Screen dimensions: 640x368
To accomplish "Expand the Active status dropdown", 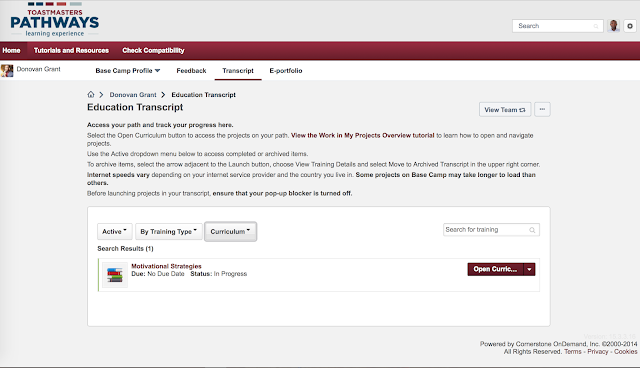I will tap(115, 231).
